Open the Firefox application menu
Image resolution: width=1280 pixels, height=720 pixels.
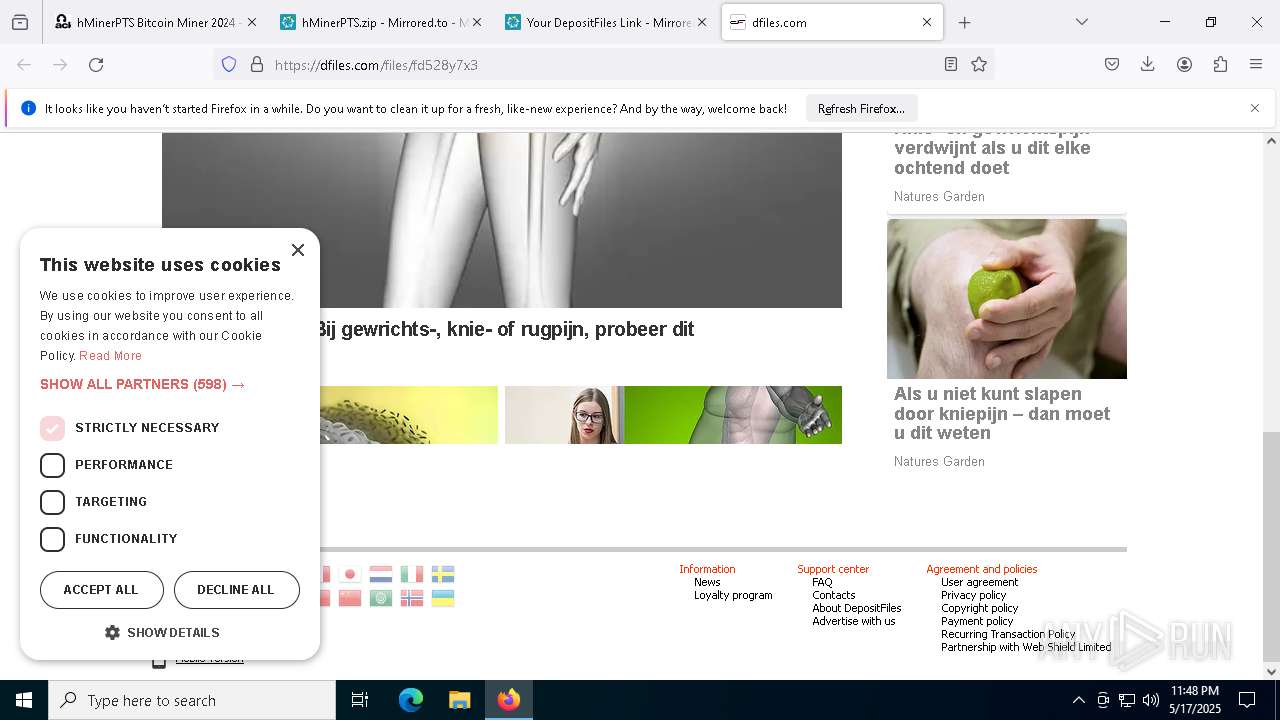[x=1256, y=65]
